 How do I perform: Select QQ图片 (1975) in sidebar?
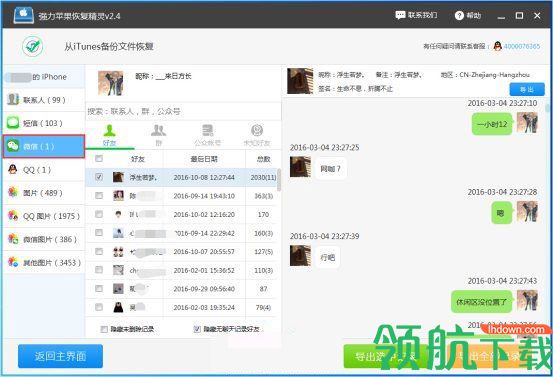tap(44, 216)
